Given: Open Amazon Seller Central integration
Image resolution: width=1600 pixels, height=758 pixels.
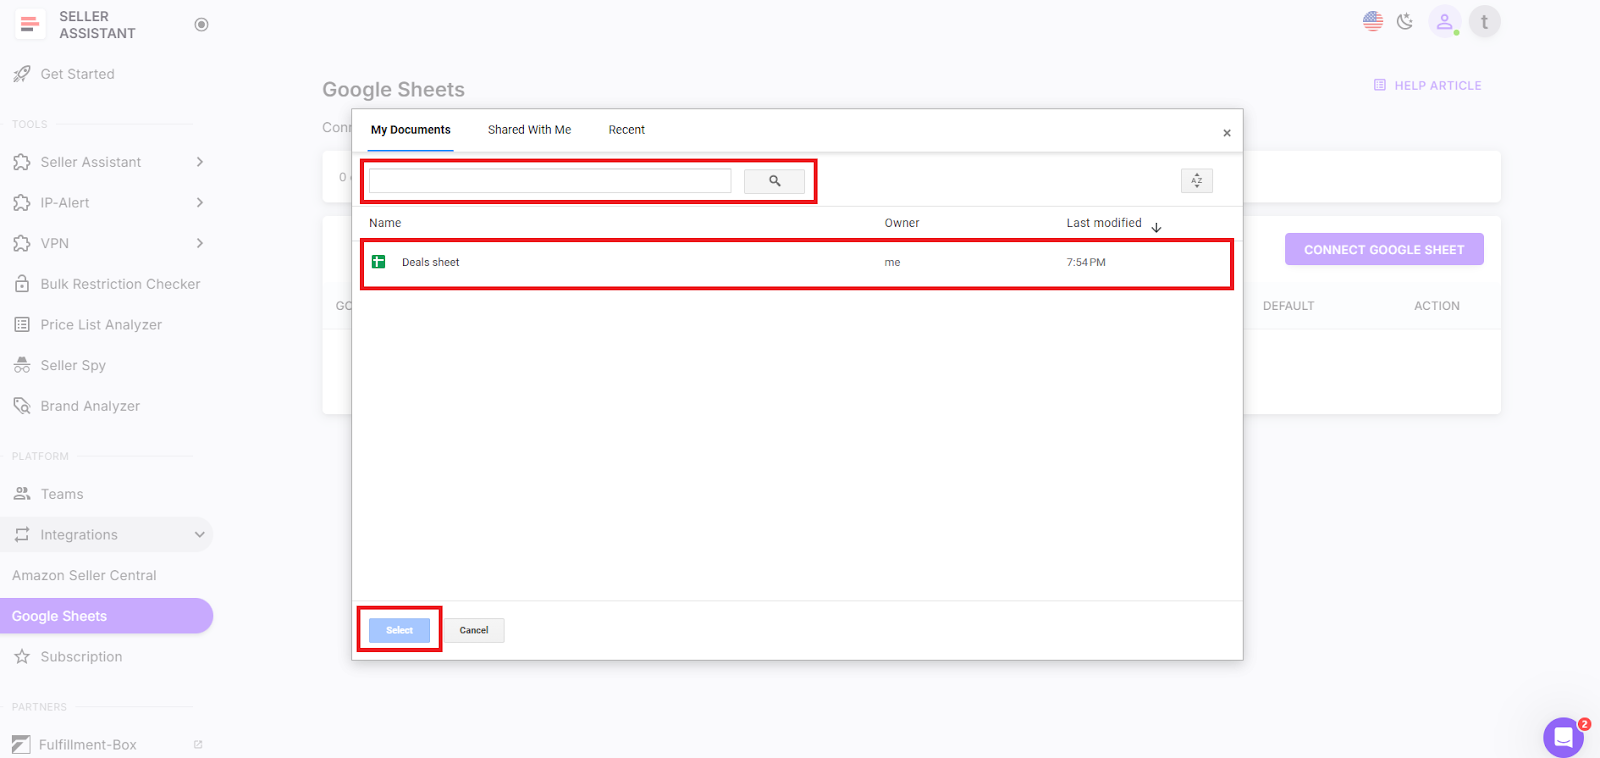Looking at the screenshot, I should (x=84, y=576).
